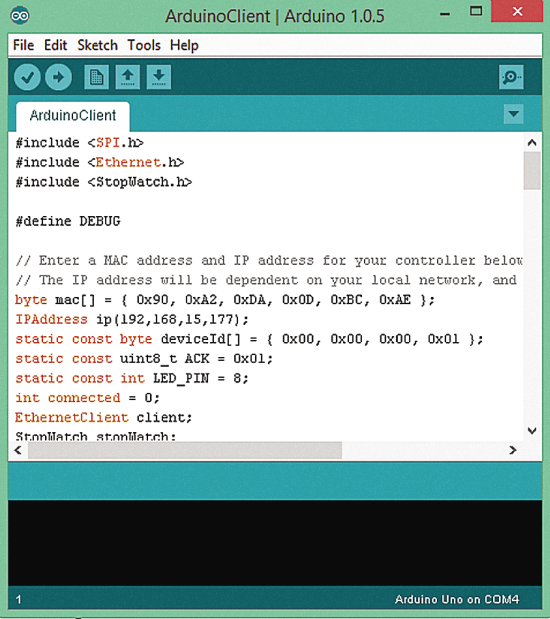
Task: Open the Edit menu
Action: pyautogui.click(x=56, y=45)
